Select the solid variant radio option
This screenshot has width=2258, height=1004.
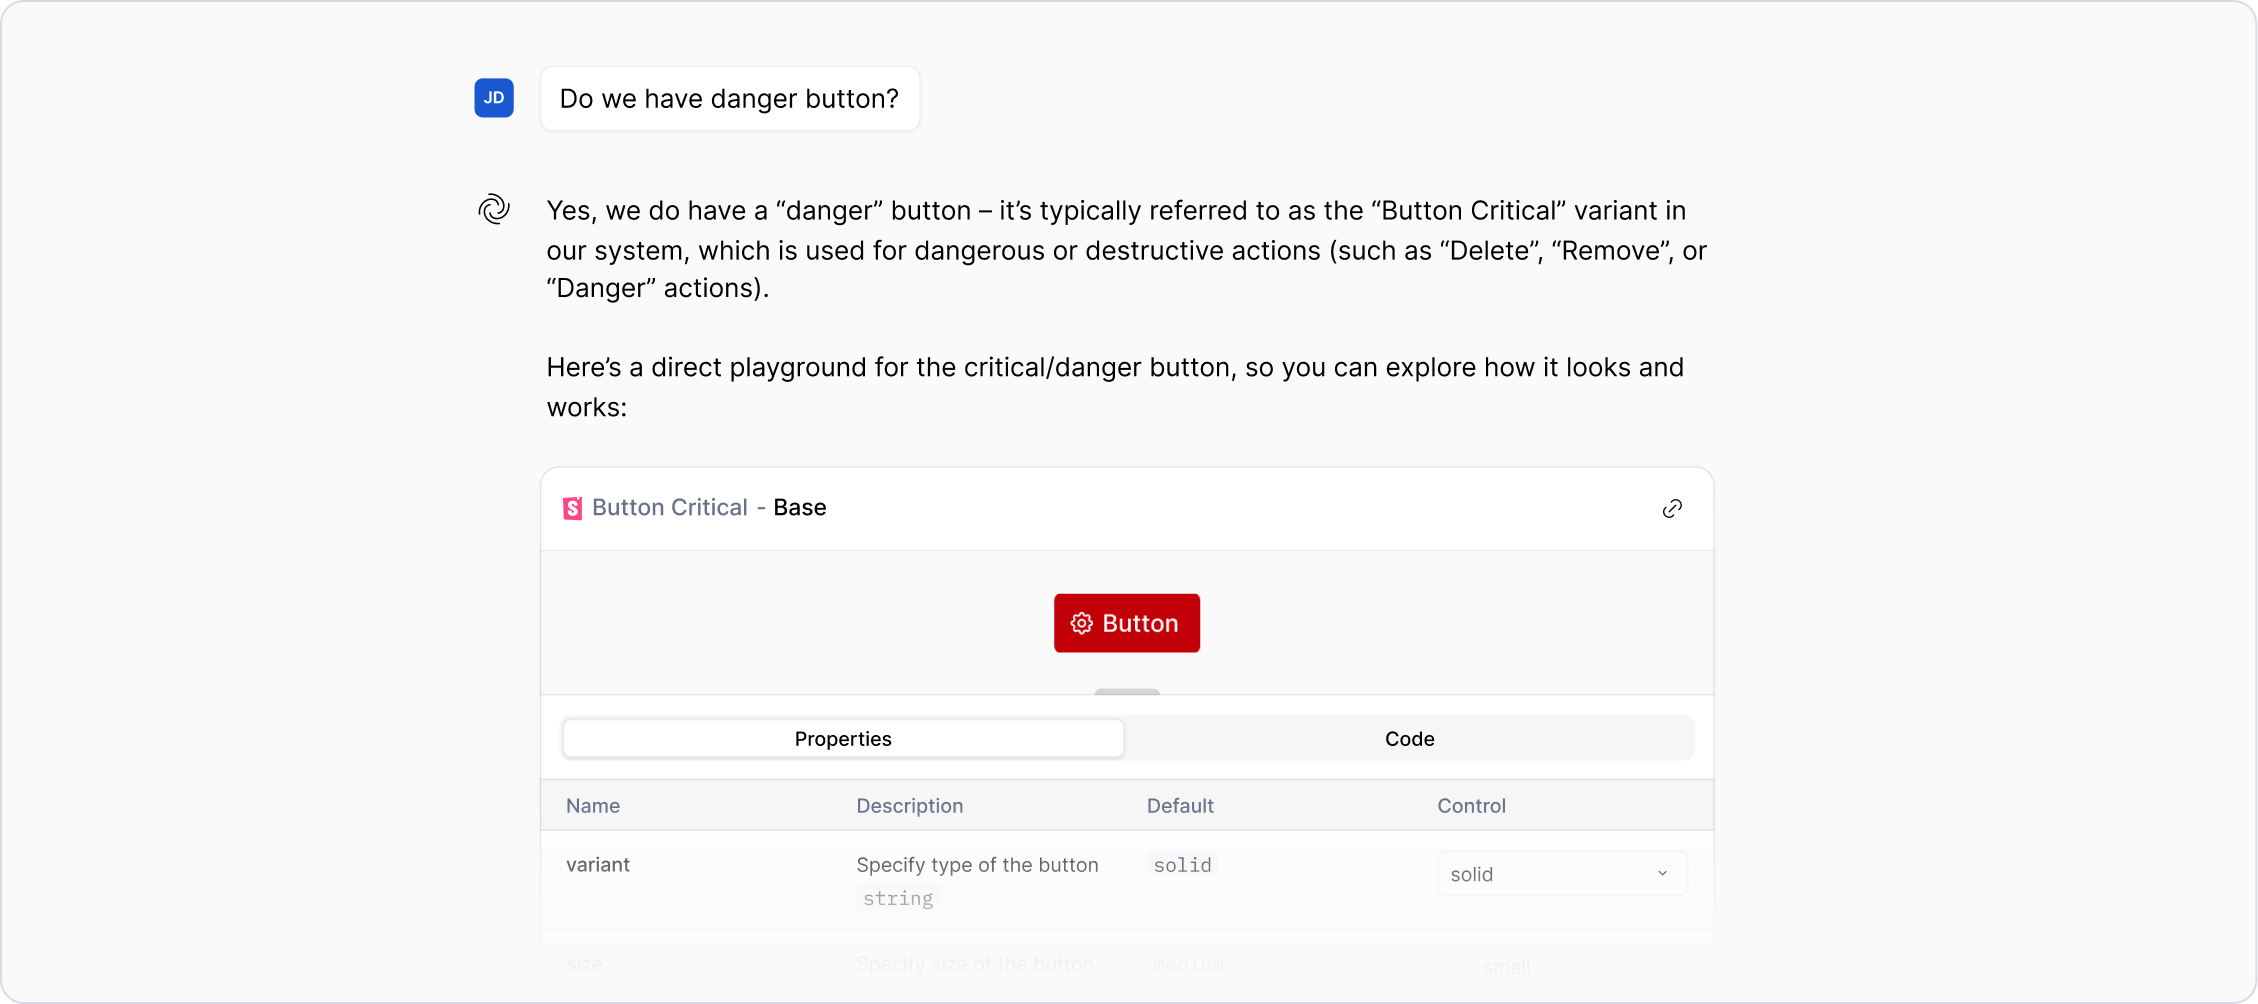pyautogui.click(x=1561, y=873)
